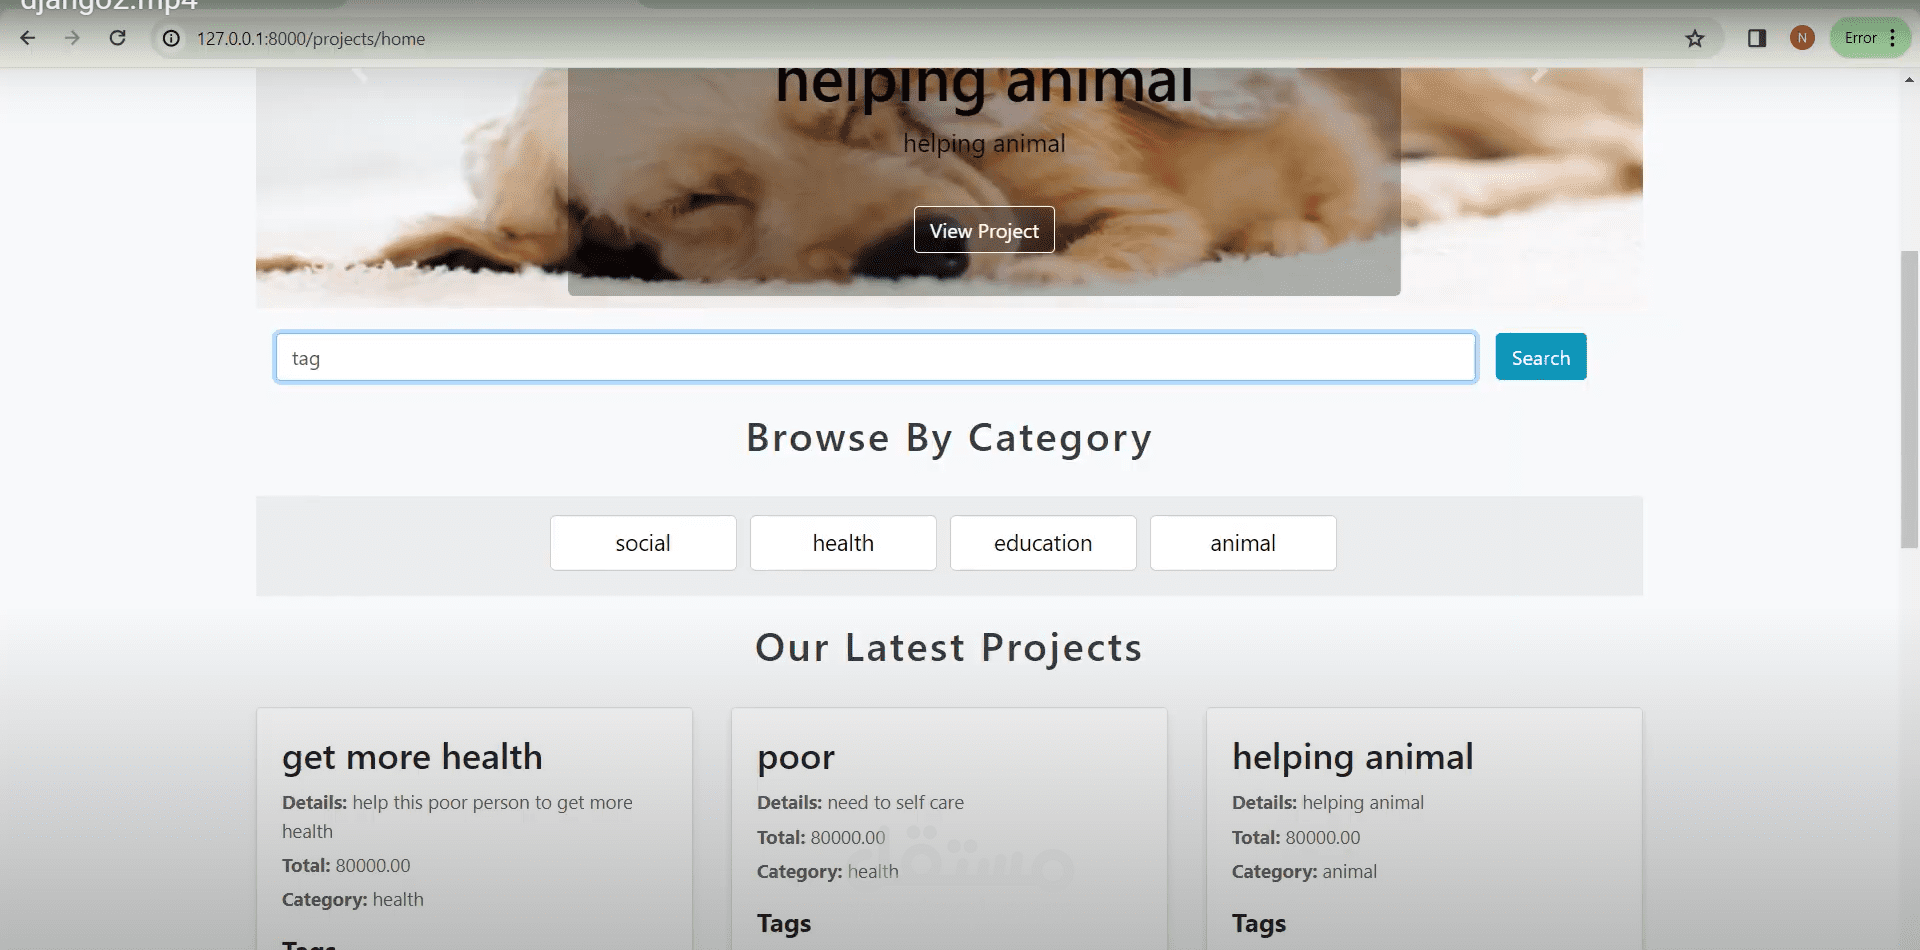Click the Error update chip
The width and height of the screenshot is (1920, 950).
1860,38
